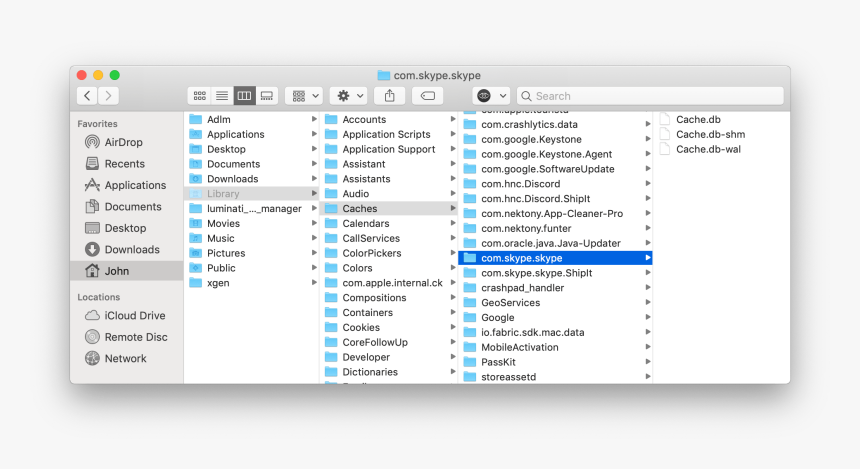Go back with the back arrow button
This screenshot has height=469, width=860.
pyautogui.click(x=87, y=96)
